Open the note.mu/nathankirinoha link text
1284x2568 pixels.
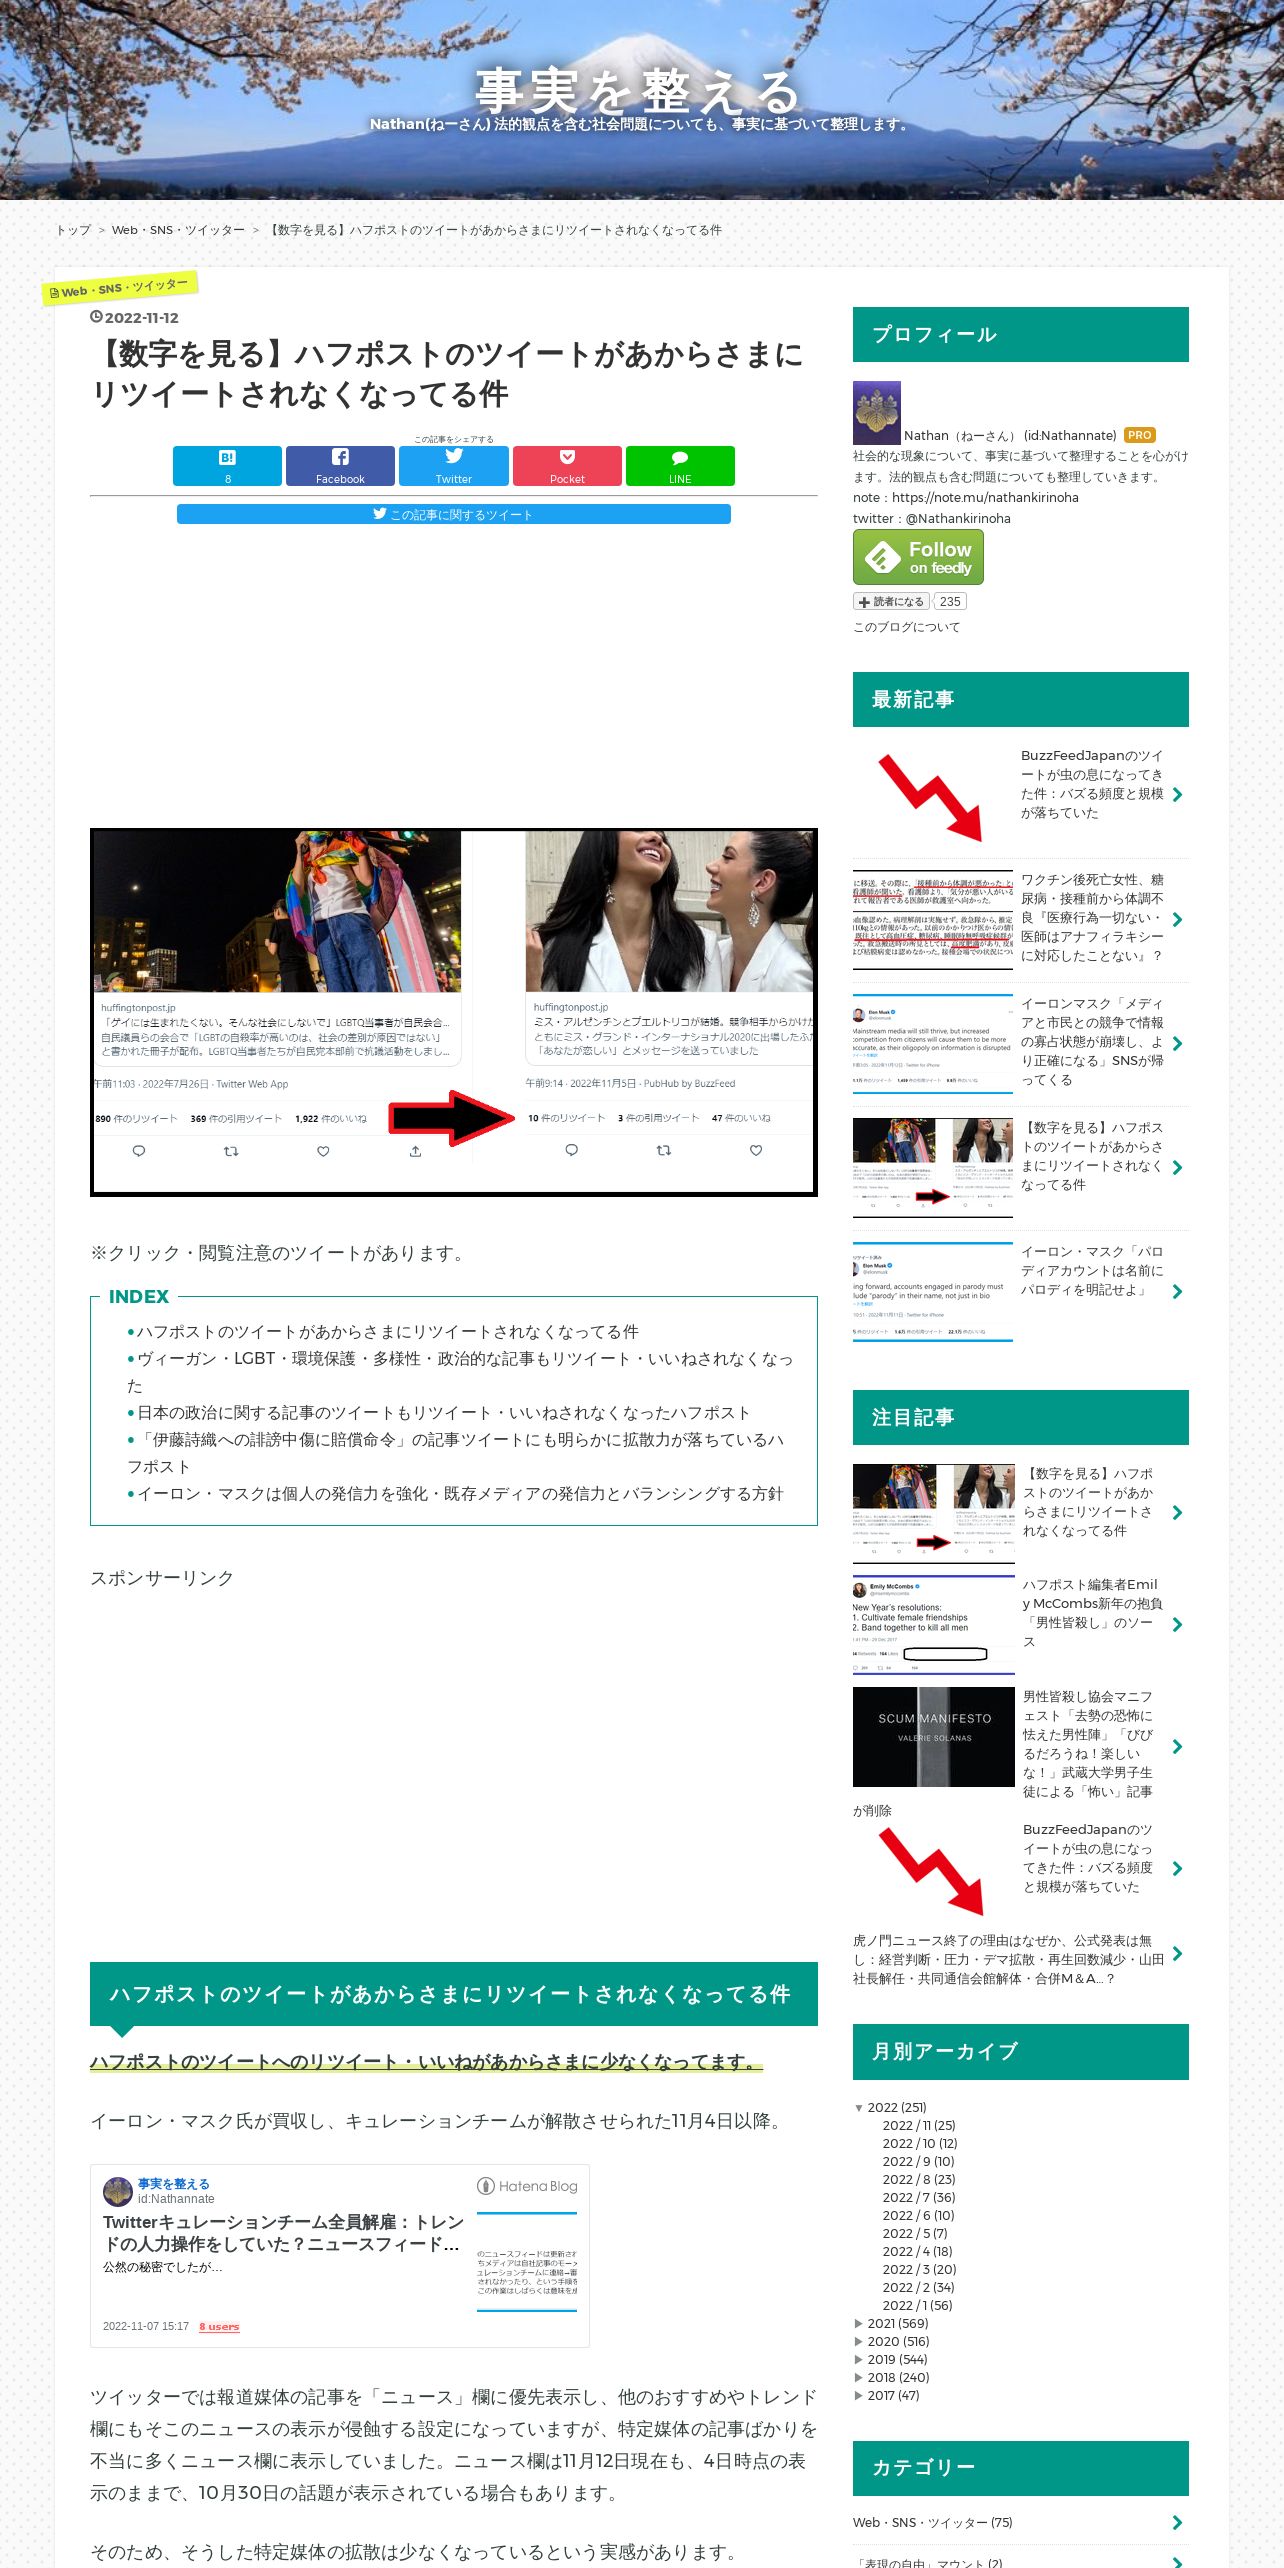click(x=985, y=498)
